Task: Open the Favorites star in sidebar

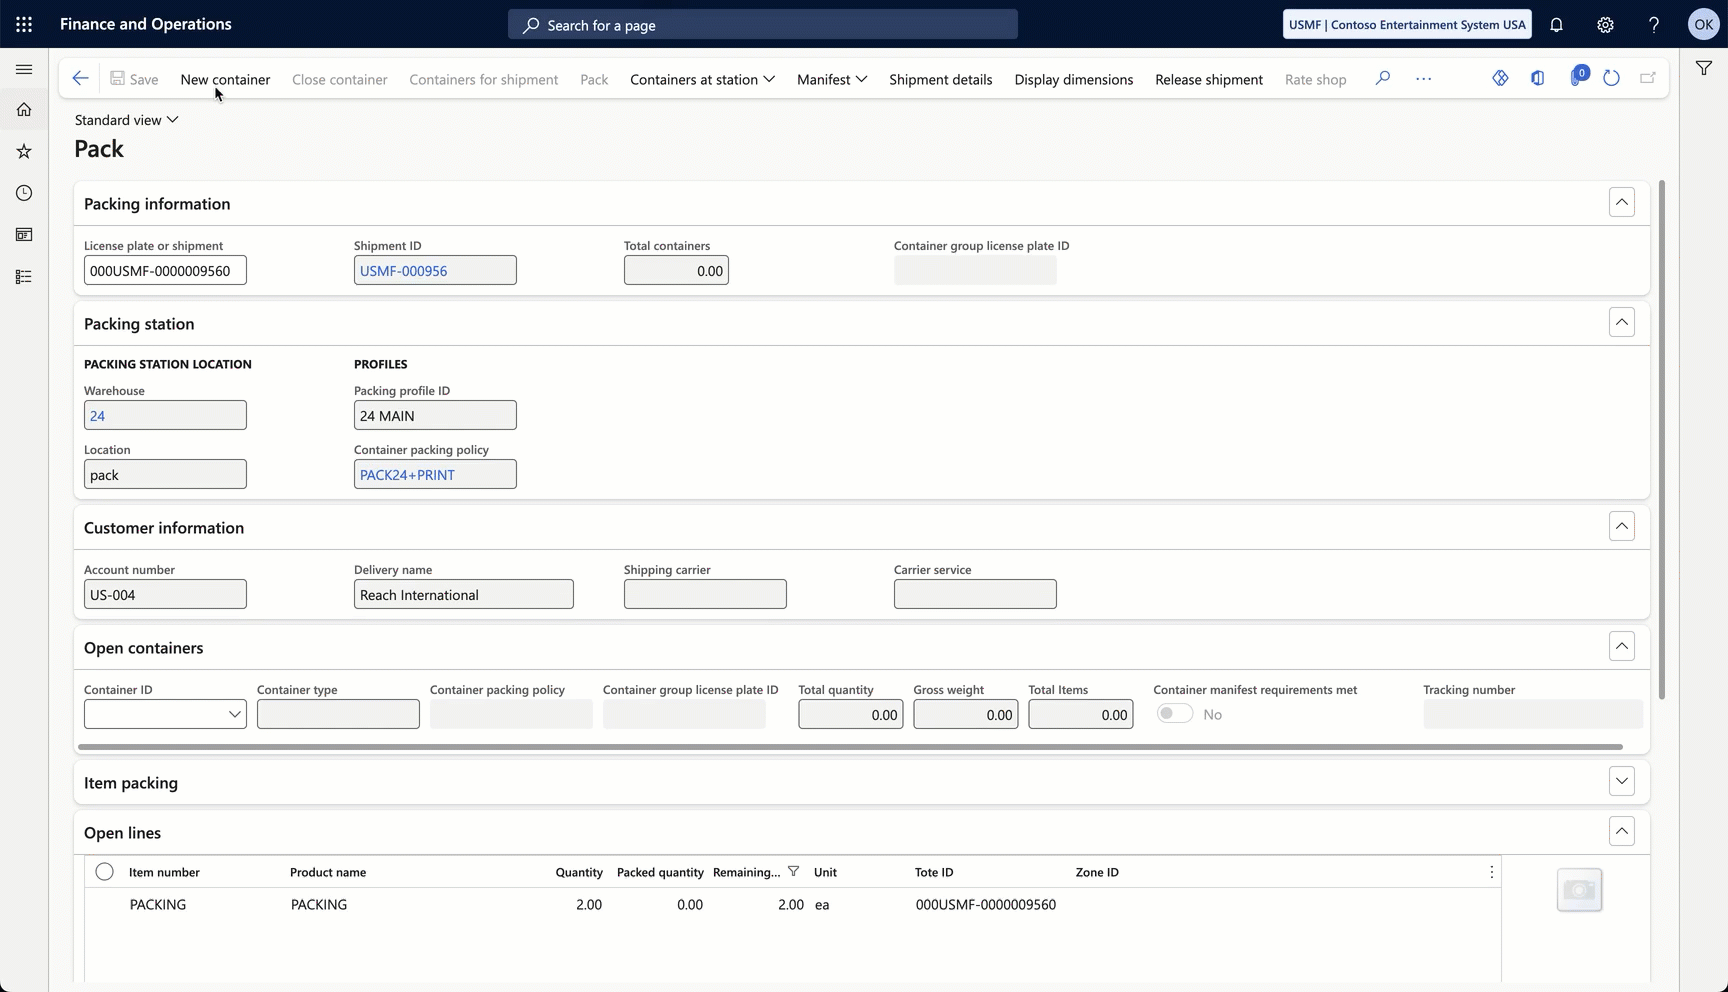Action: pos(24,151)
